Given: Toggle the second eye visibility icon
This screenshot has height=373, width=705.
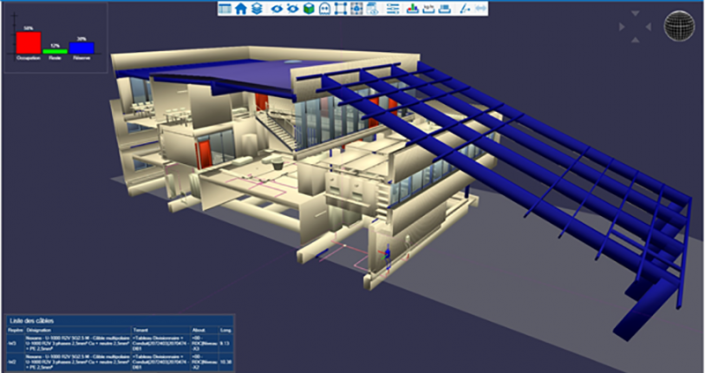Looking at the screenshot, I should 293,9.
